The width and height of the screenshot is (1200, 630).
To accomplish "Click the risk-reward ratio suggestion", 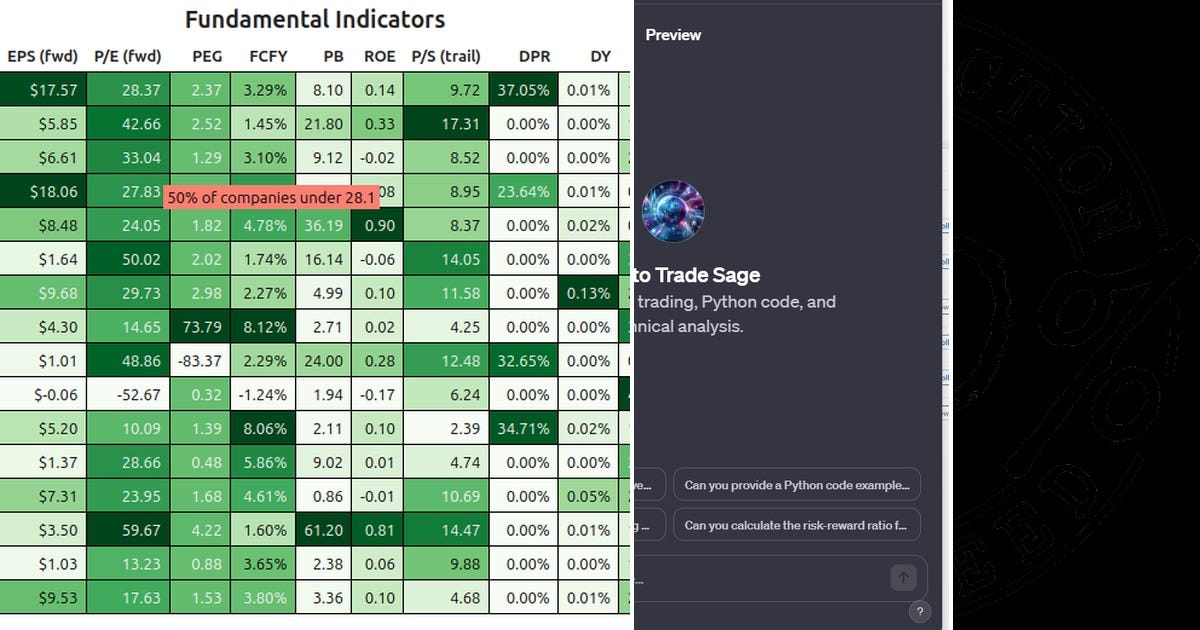I will tap(796, 524).
